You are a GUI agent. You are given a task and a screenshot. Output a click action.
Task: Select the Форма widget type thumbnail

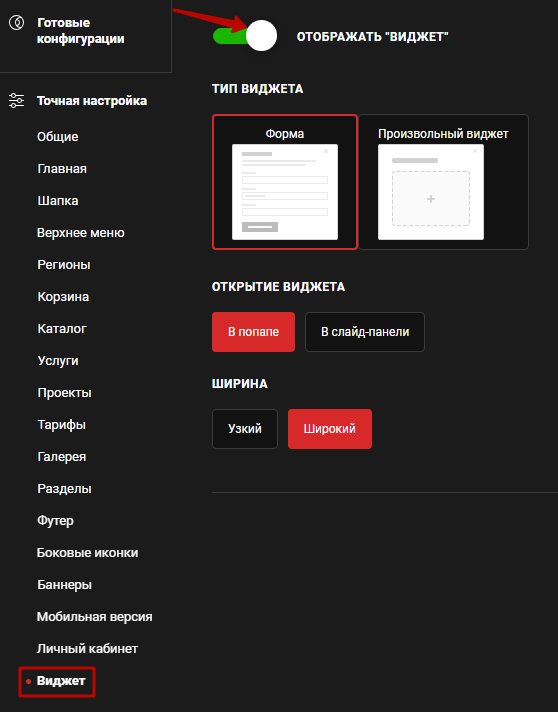pos(285,182)
